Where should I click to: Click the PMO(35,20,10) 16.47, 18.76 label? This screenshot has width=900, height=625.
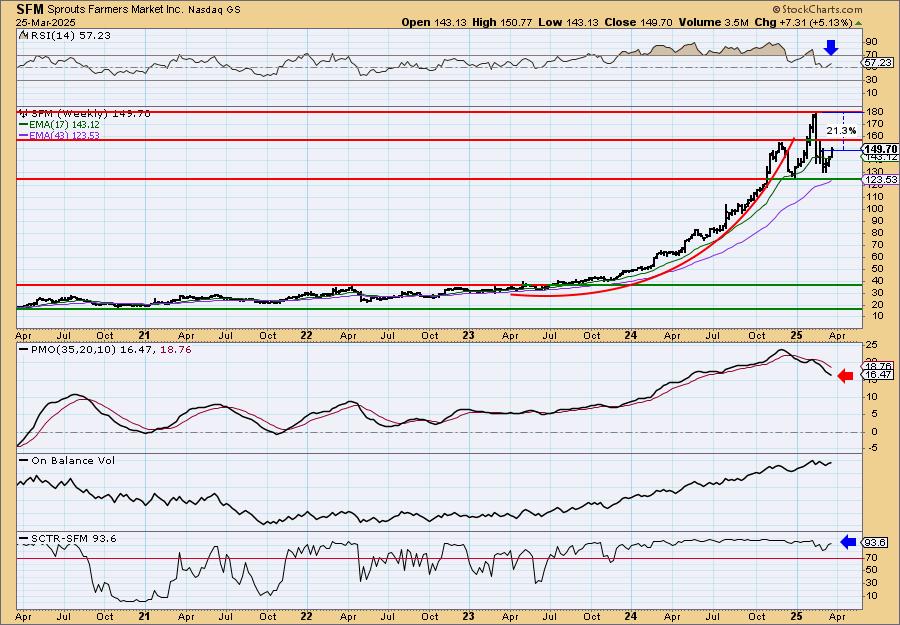point(106,350)
